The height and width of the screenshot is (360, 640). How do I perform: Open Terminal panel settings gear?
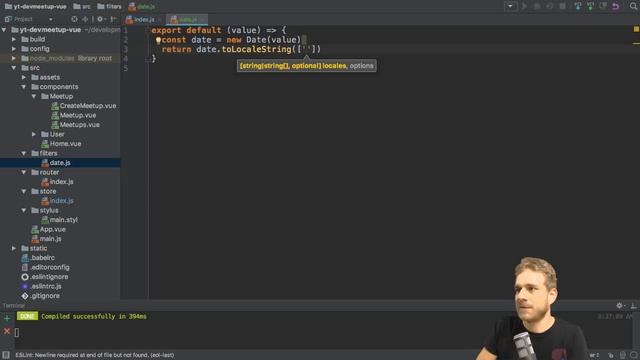click(620, 305)
